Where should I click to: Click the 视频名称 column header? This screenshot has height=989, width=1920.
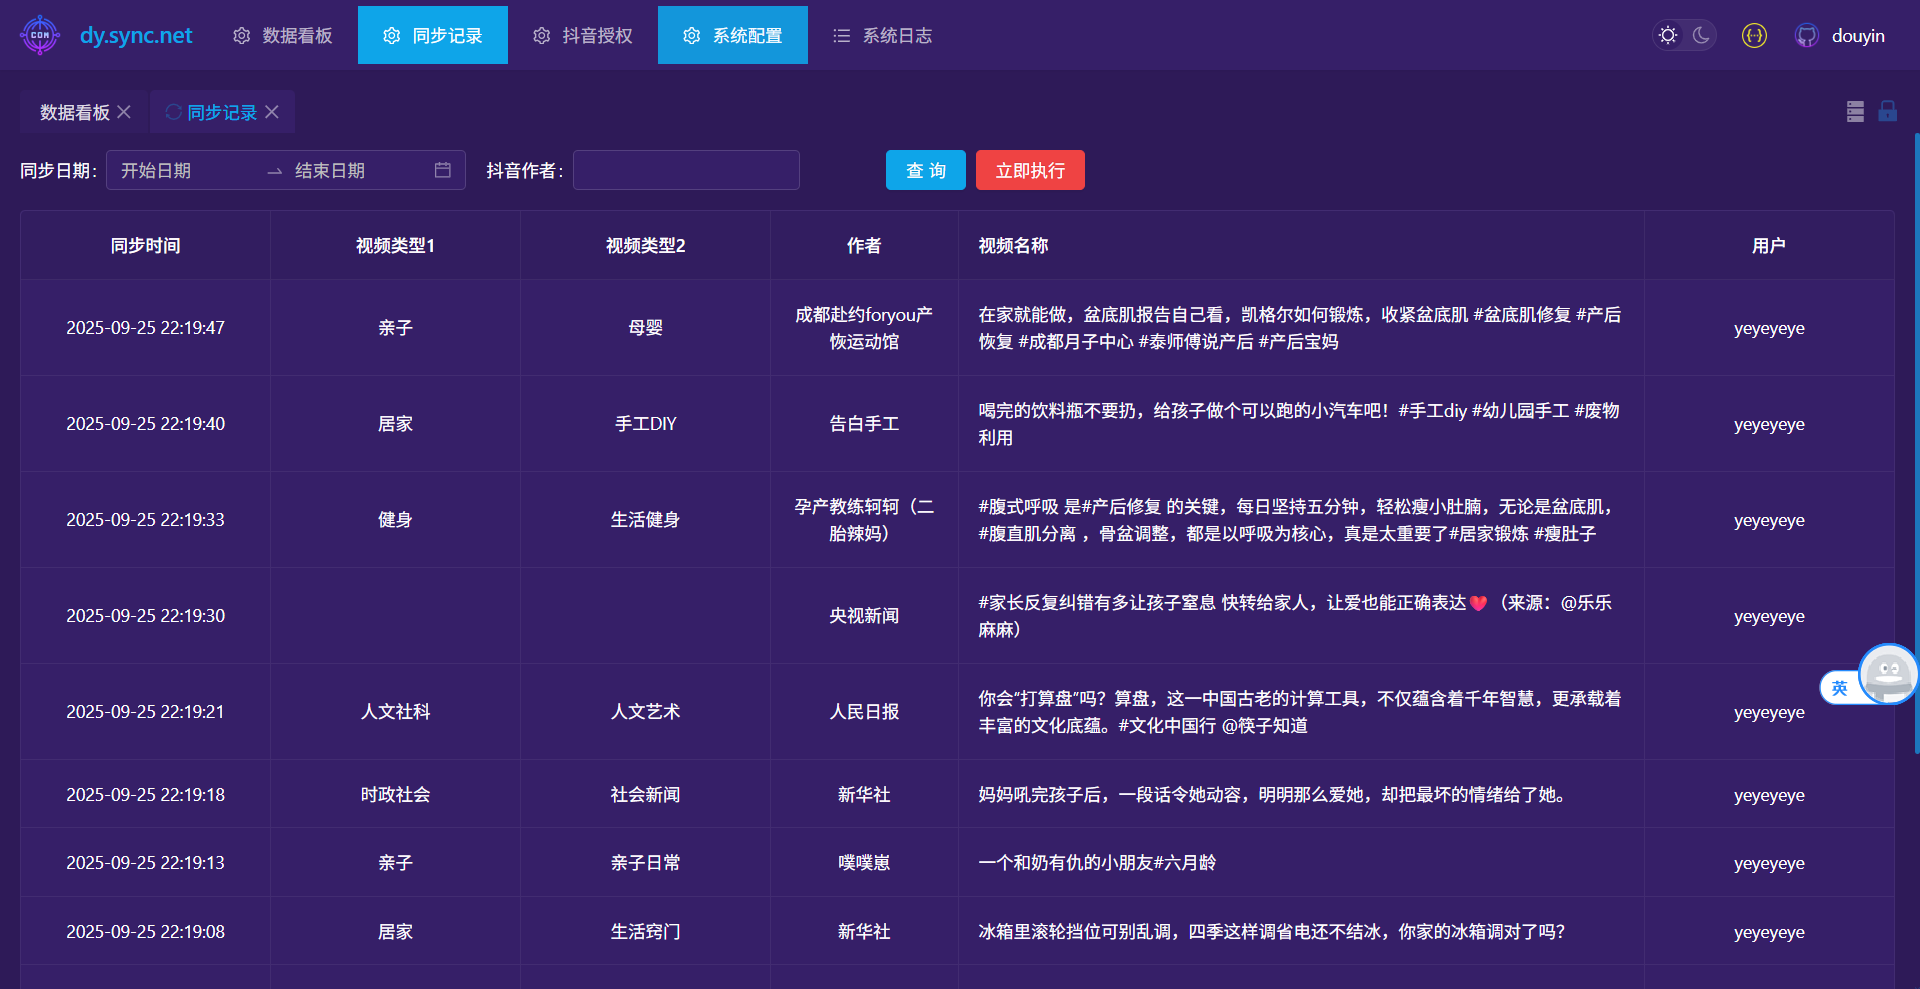(1301, 245)
